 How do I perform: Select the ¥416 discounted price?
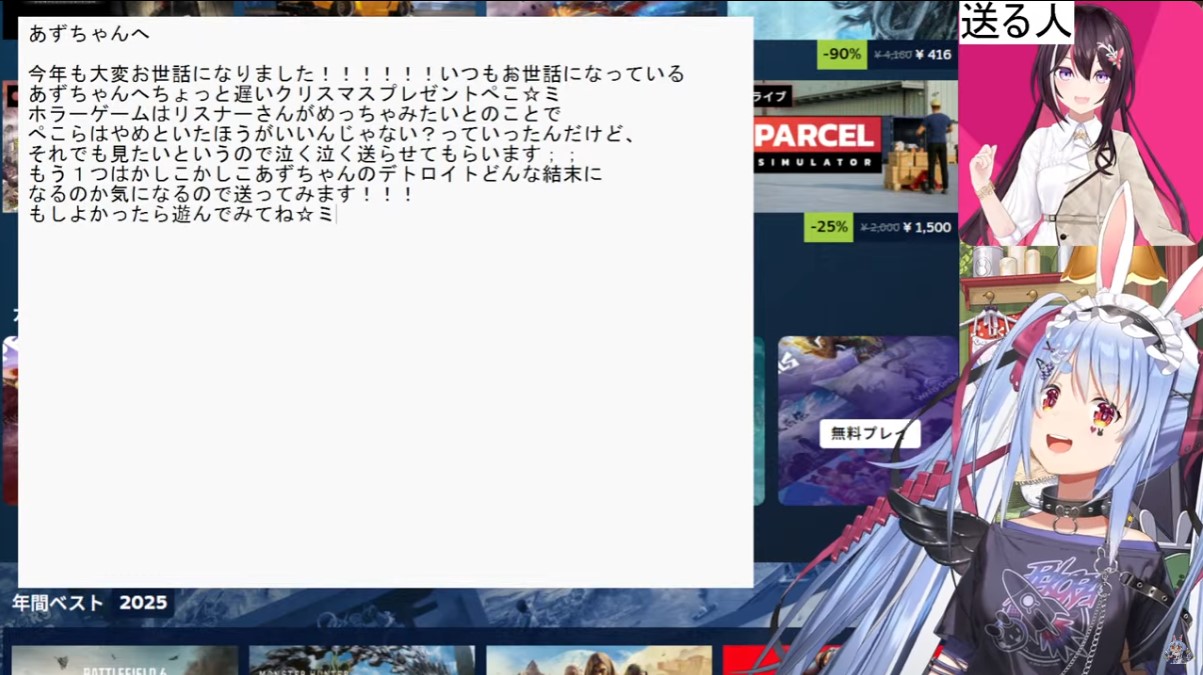[932, 54]
